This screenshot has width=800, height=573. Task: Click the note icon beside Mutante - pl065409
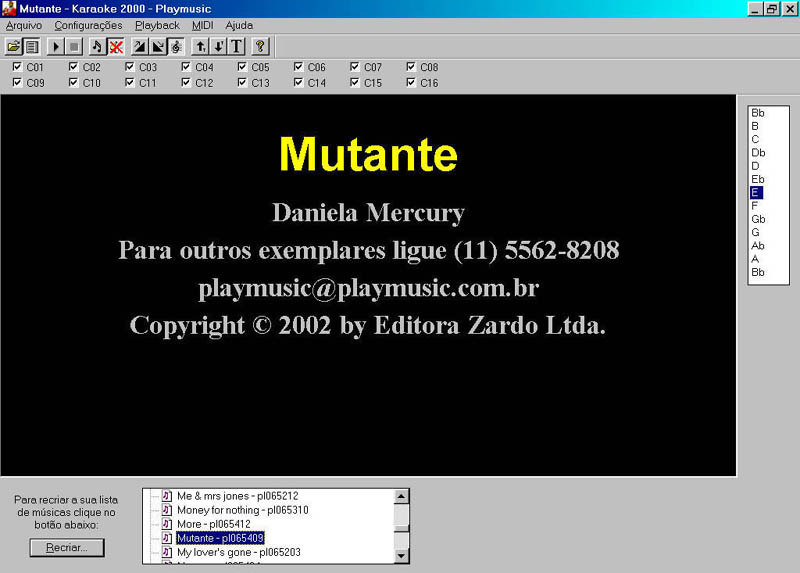click(x=167, y=538)
